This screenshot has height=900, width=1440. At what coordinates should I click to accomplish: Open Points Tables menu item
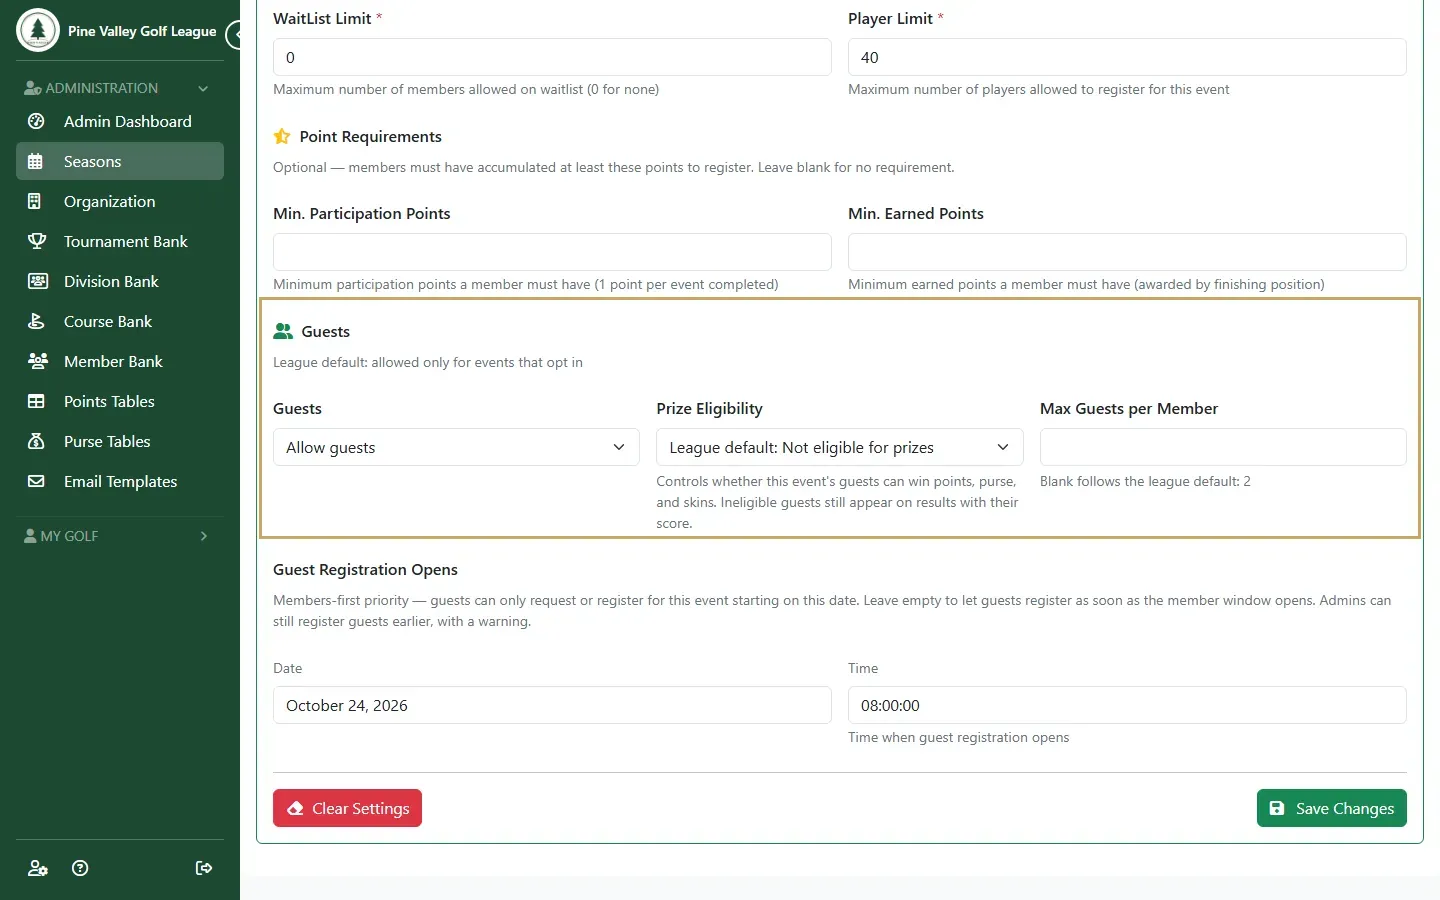point(120,401)
